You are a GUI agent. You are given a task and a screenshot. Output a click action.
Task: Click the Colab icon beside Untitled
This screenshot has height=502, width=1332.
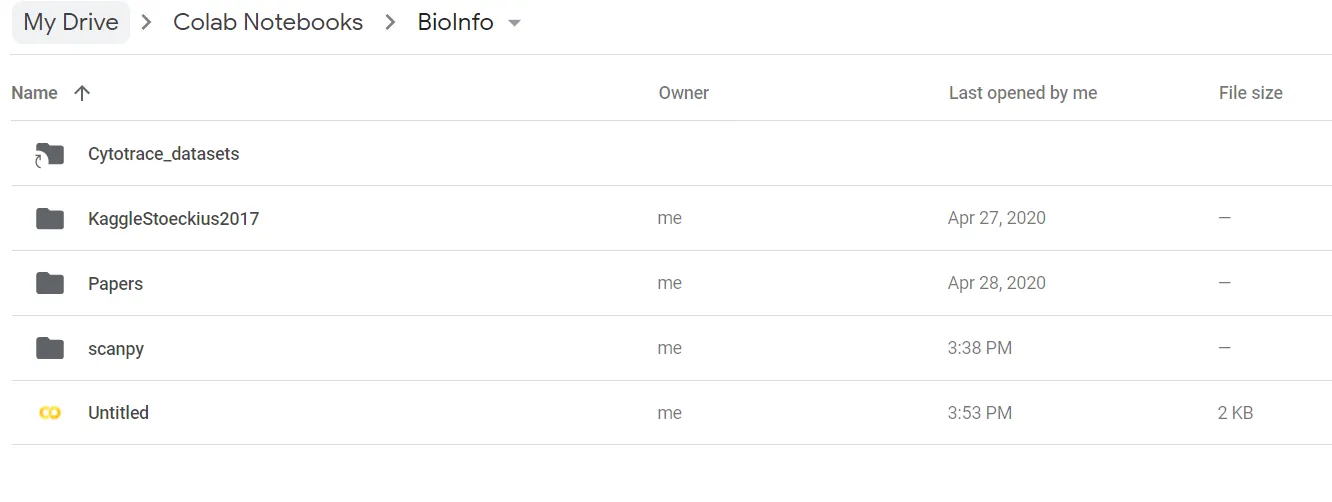[49, 413]
